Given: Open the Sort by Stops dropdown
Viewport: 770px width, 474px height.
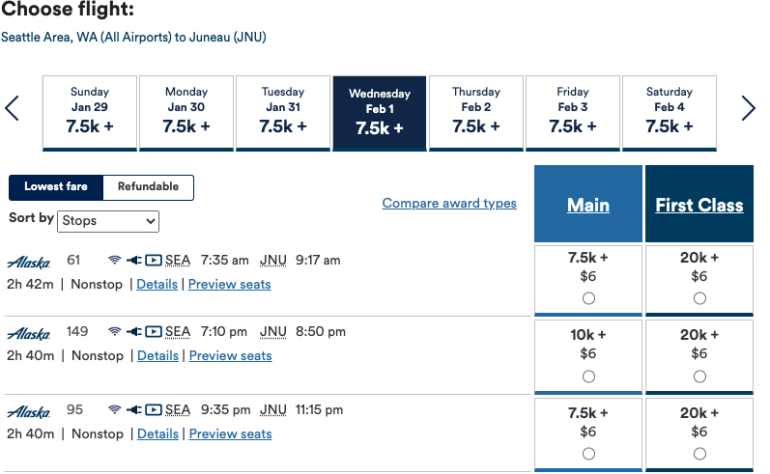Looking at the screenshot, I should [x=108, y=220].
